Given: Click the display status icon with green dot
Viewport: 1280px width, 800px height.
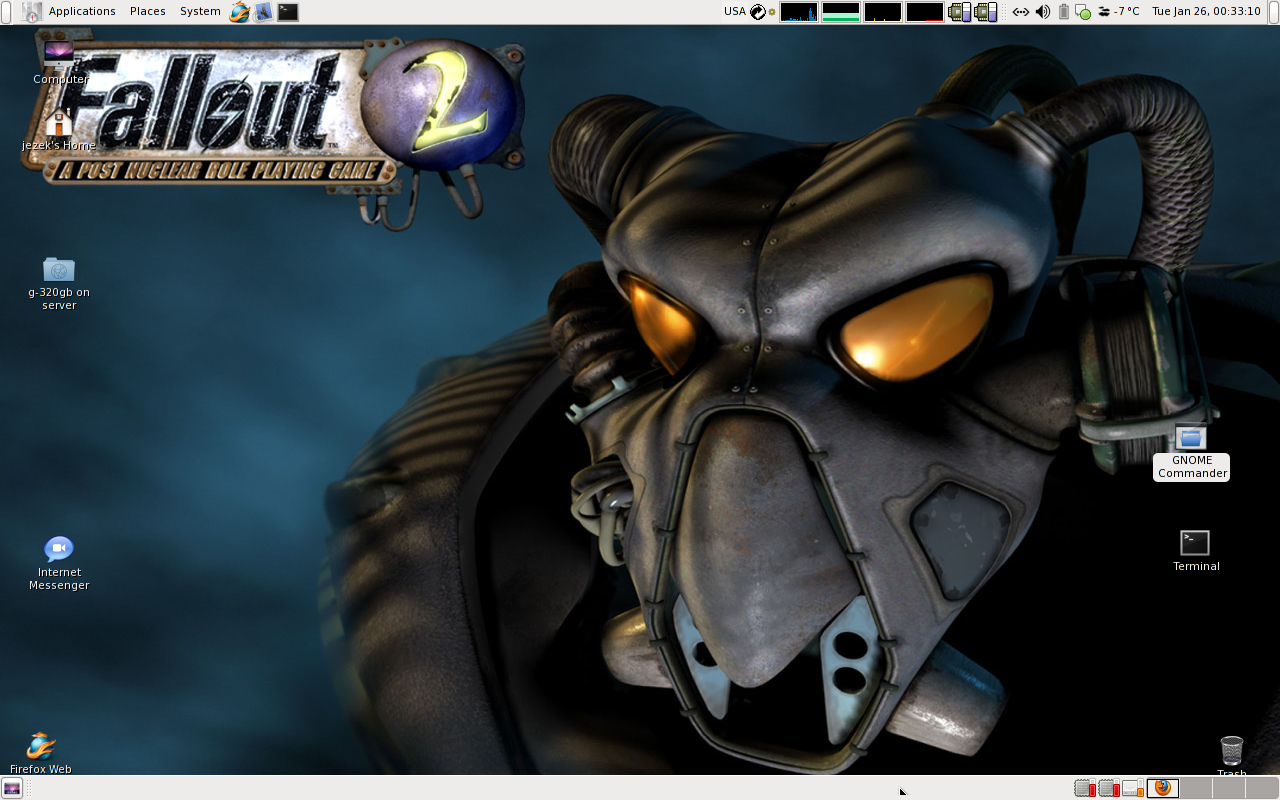Looking at the screenshot, I should click(1083, 12).
